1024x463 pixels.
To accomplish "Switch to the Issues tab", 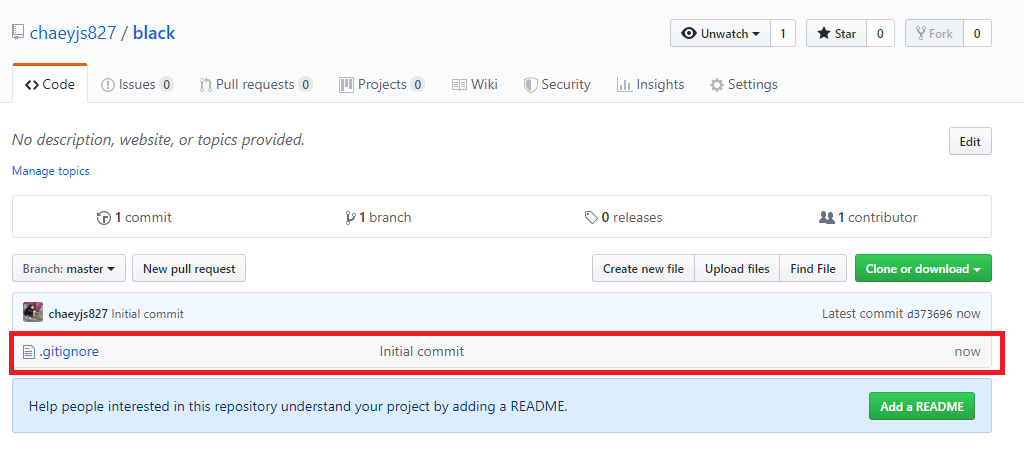I will click(x=137, y=84).
